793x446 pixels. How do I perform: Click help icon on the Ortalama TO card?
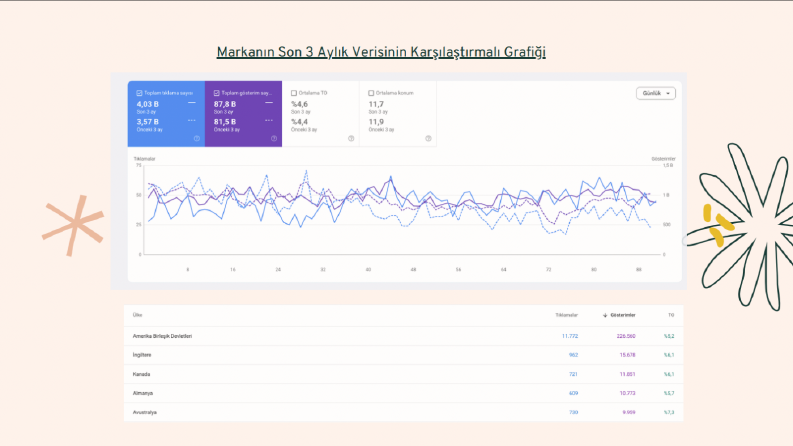[351, 139]
